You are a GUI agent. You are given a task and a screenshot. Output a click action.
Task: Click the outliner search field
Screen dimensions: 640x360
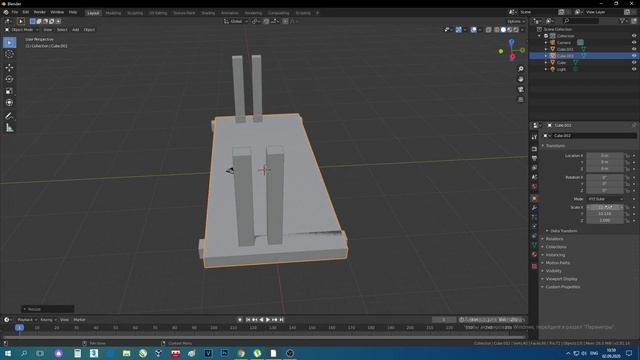pos(581,20)
